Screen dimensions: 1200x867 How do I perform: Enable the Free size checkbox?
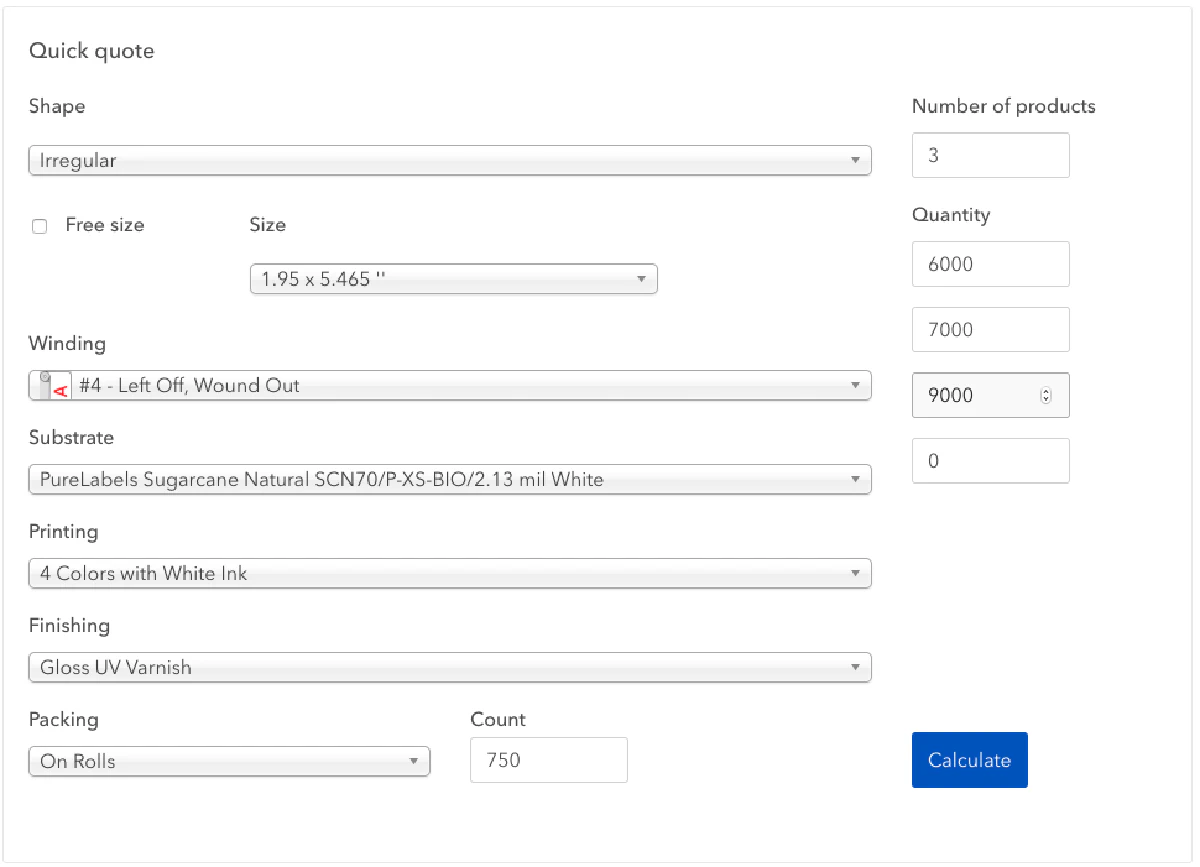tap(39, 226)
